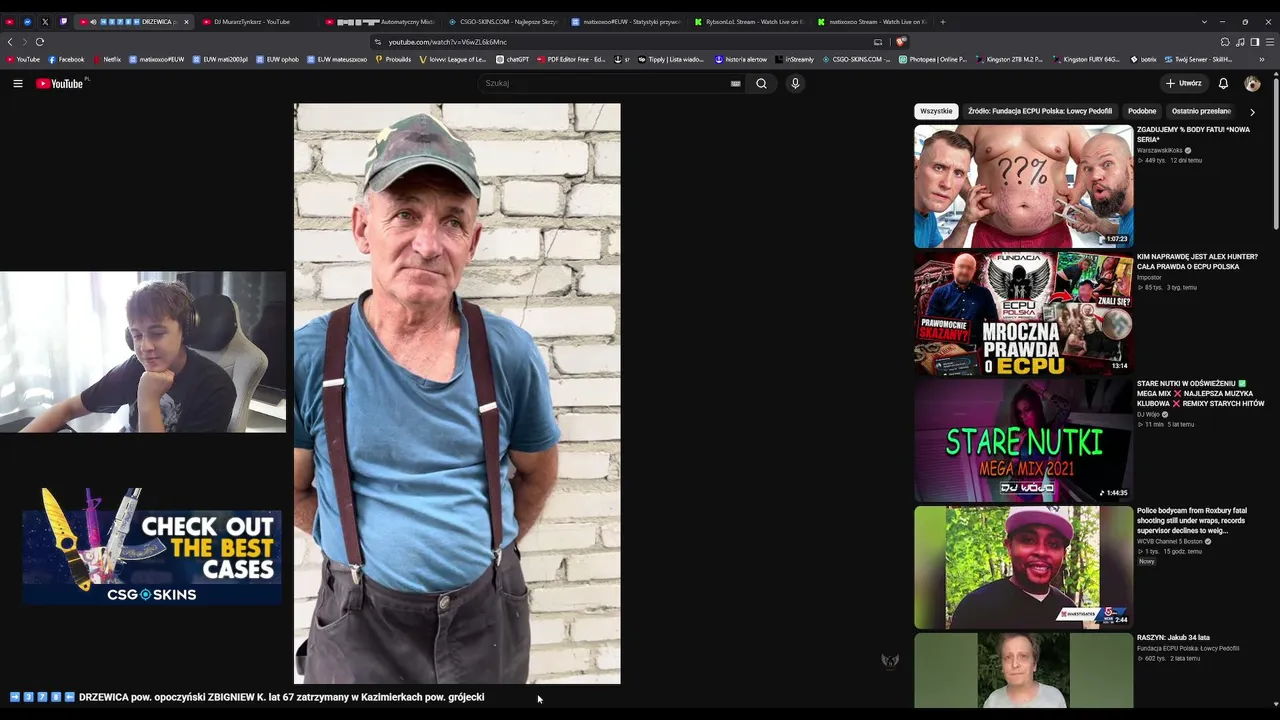
Task: Open the cast icon in the address bar
Action: [878, 42]
